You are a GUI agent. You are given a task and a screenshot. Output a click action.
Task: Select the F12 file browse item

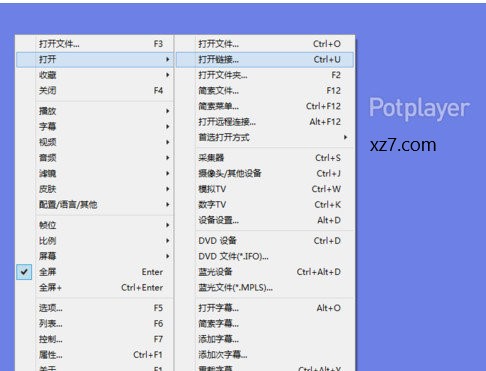pyautogui.click(x=265, y=91)
